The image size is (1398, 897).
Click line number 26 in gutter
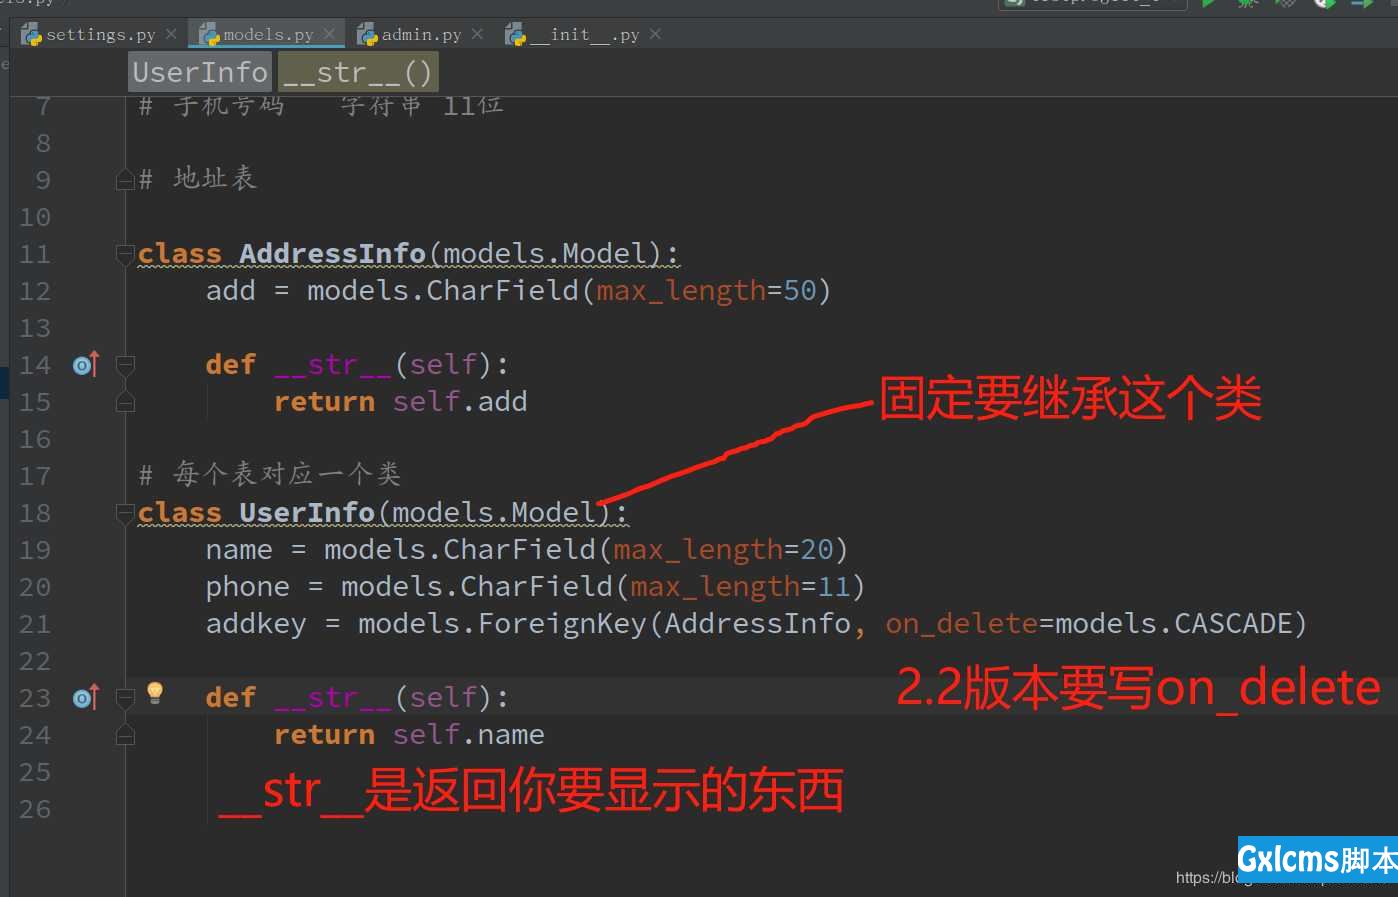click(35, 809)
